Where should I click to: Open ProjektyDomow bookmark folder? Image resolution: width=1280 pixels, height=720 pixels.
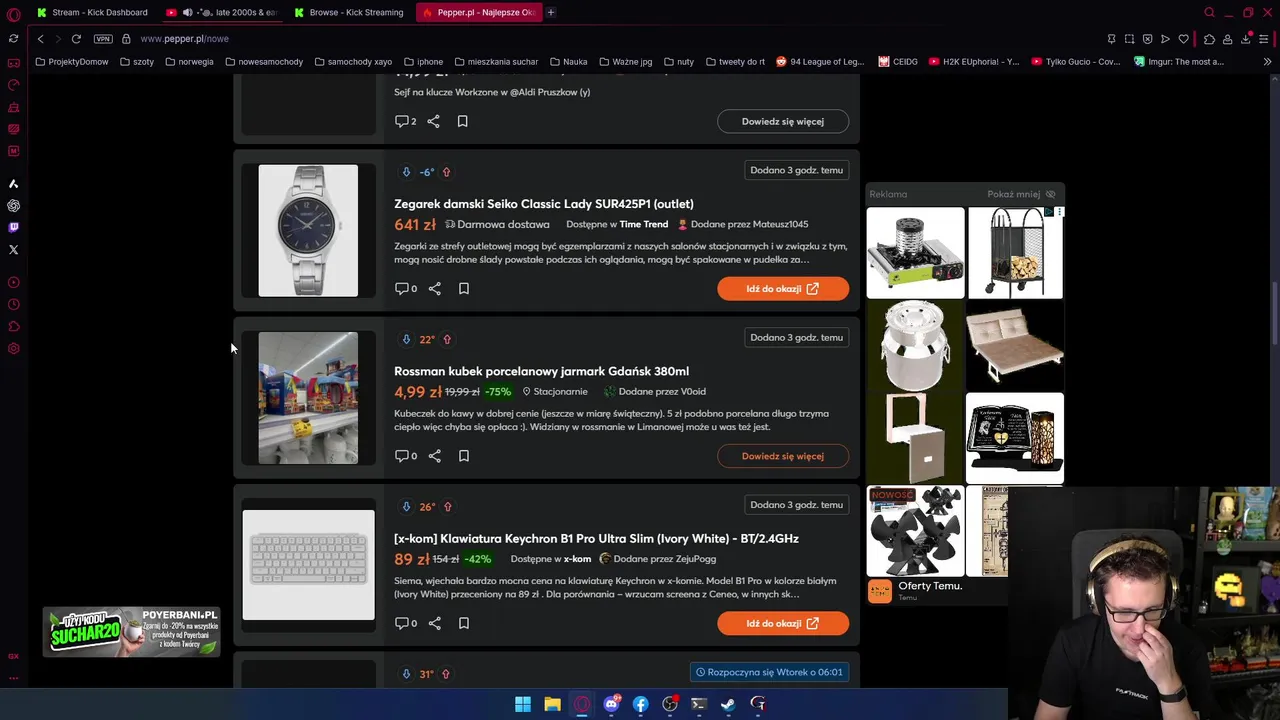(x=72, y=62)
